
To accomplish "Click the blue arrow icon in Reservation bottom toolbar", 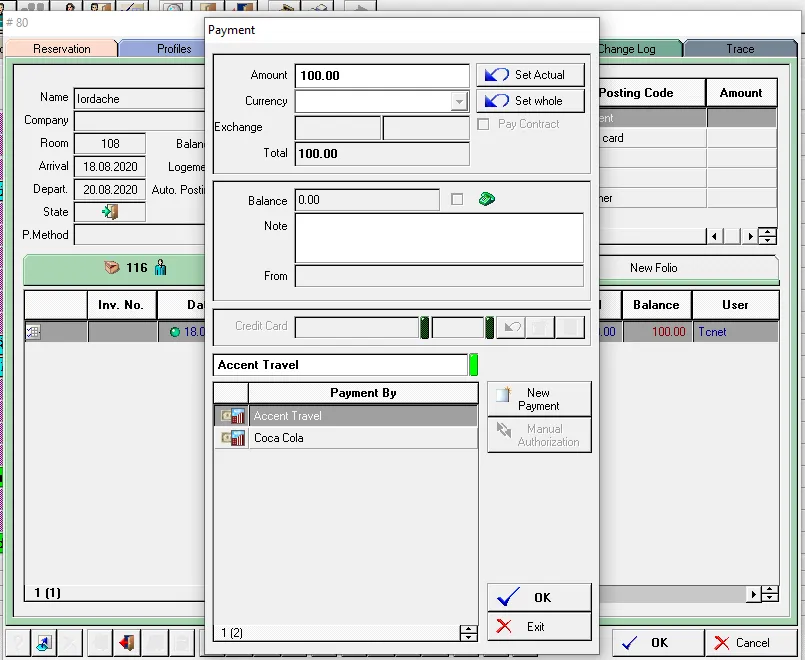I will point(44,643).
